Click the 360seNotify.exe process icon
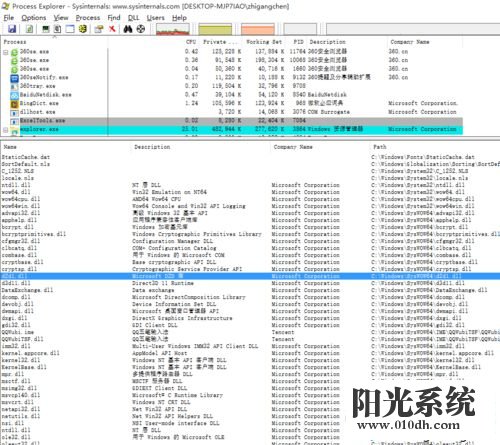This screenshot has height=445, width=500. (x=14, y=78)
